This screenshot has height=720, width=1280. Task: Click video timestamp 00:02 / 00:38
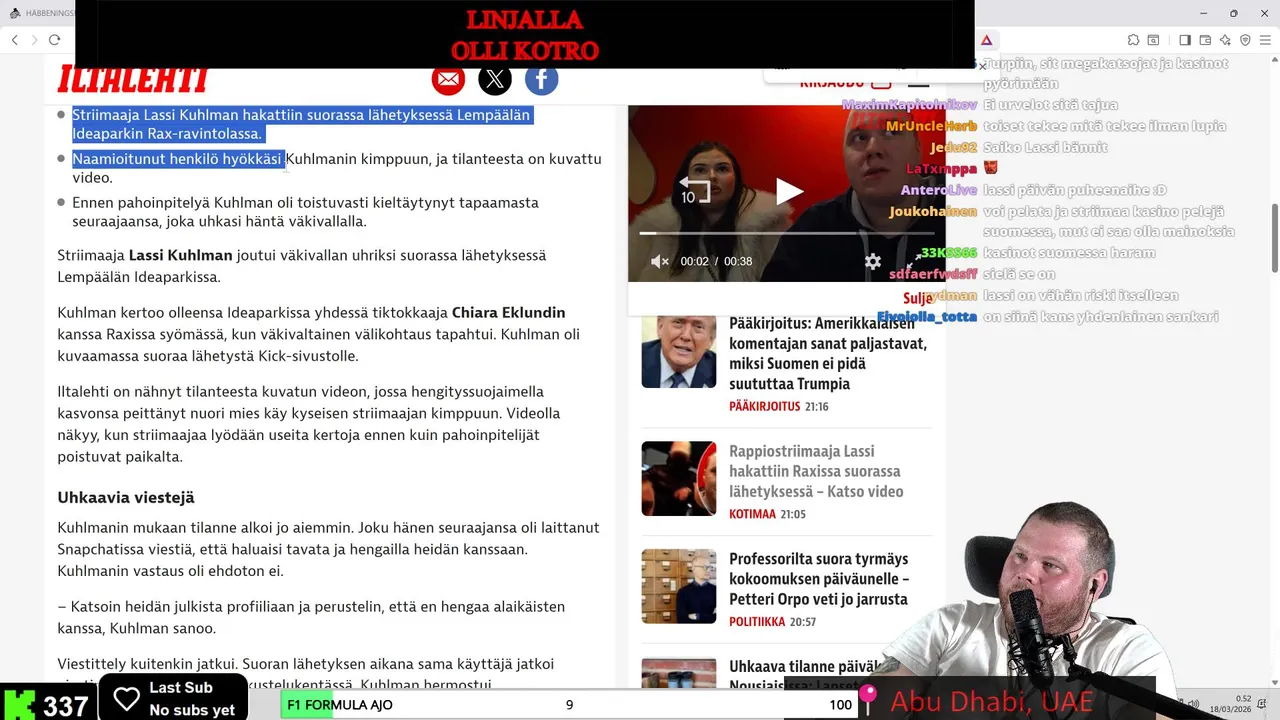point(716,261)
